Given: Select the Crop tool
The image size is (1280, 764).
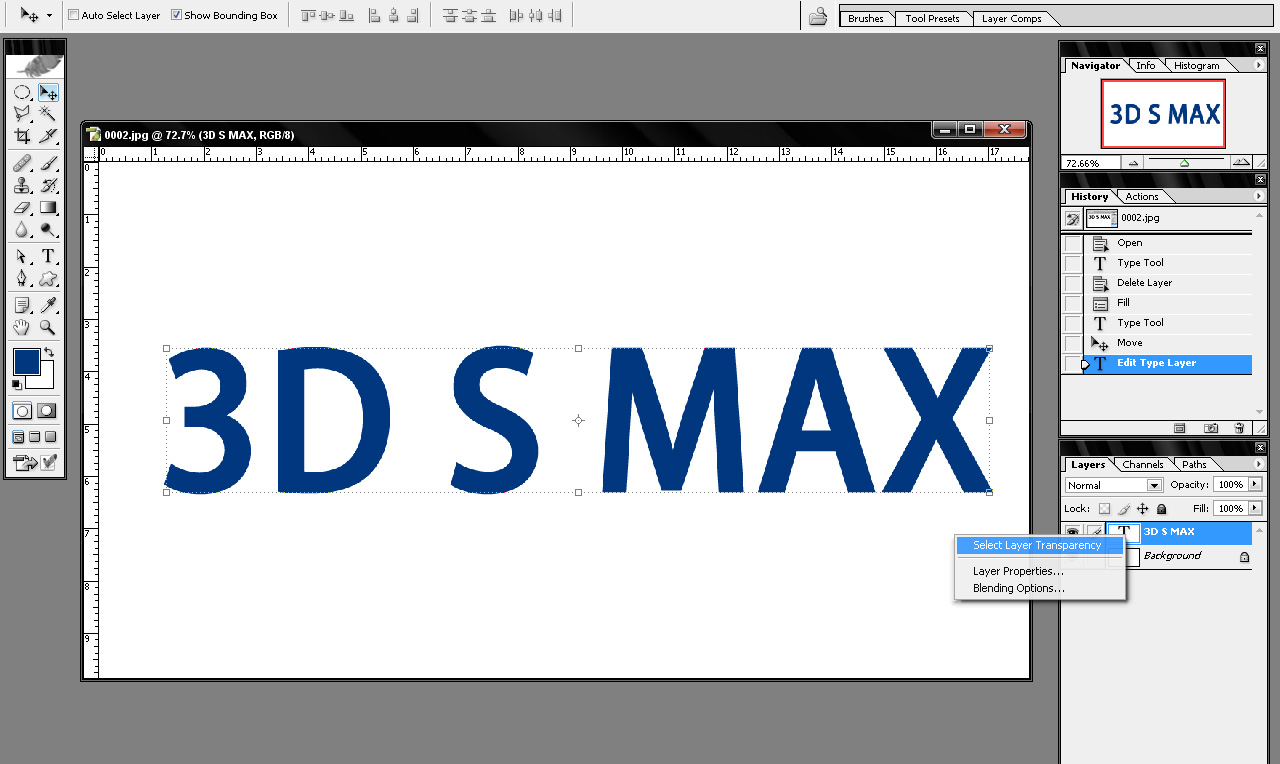Looking at the screenshot, I should coord(22,136).
